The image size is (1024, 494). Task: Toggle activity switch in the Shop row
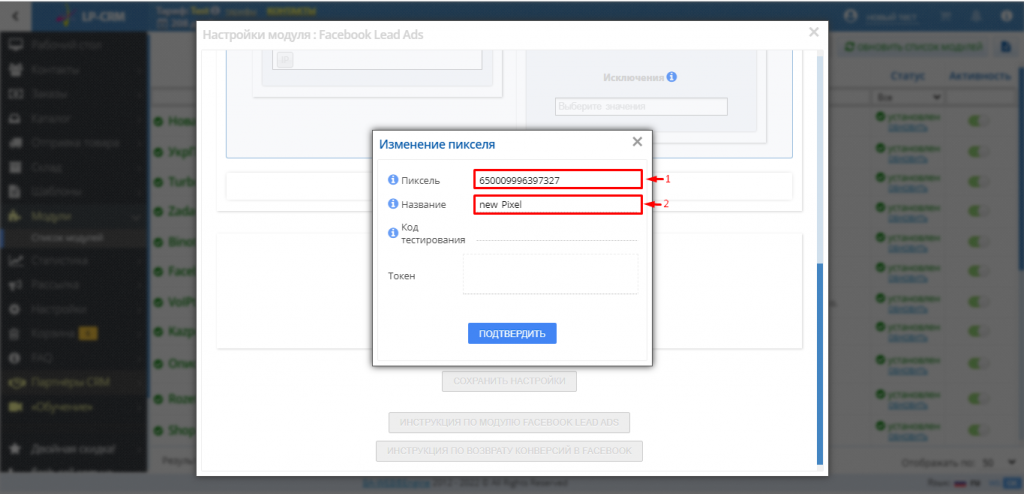(979, 429)
